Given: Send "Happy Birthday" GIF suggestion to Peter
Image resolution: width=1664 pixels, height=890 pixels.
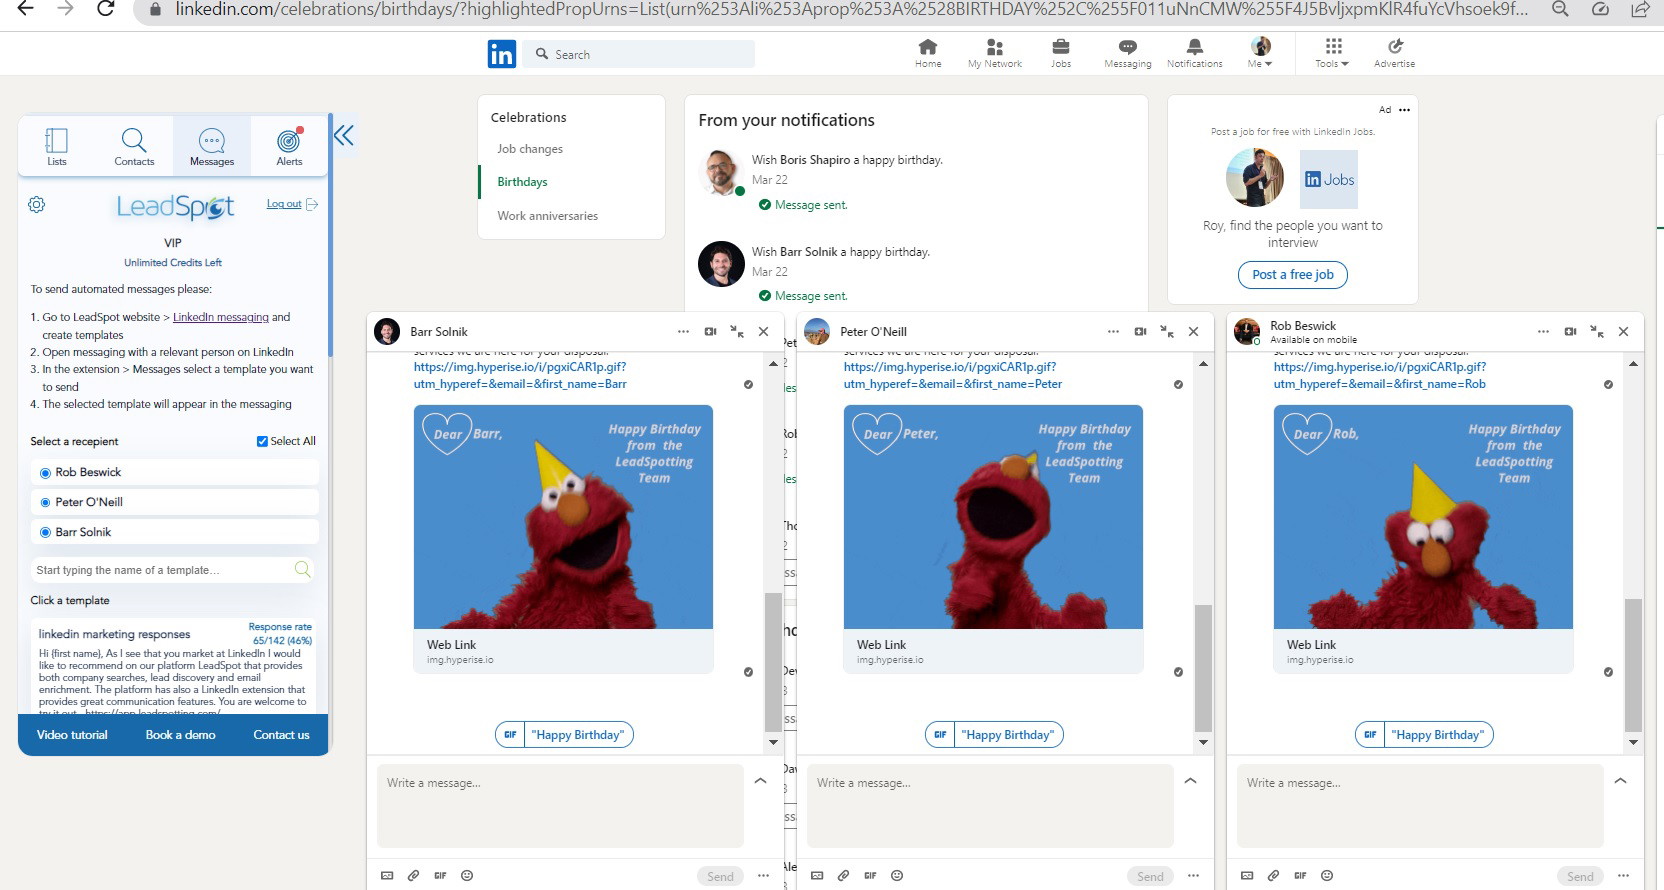Looking at the screenshot, I should pyautogui.click(x=994, y=735).
